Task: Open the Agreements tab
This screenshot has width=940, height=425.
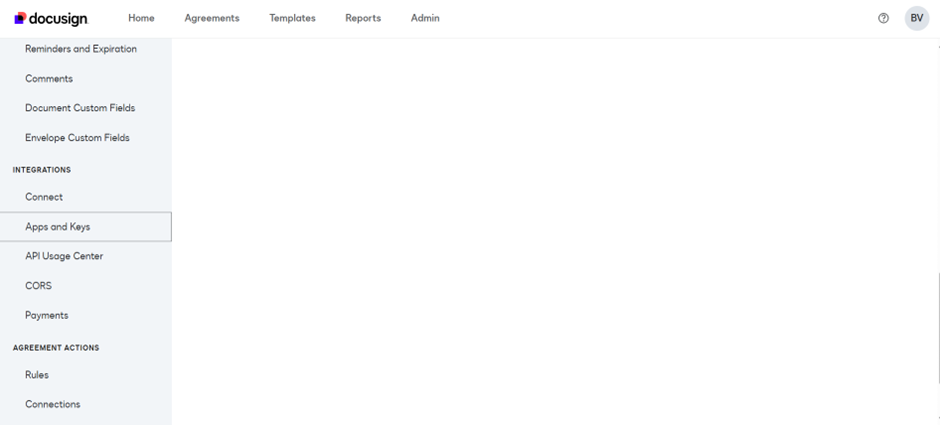Action: tap(212, 18)
